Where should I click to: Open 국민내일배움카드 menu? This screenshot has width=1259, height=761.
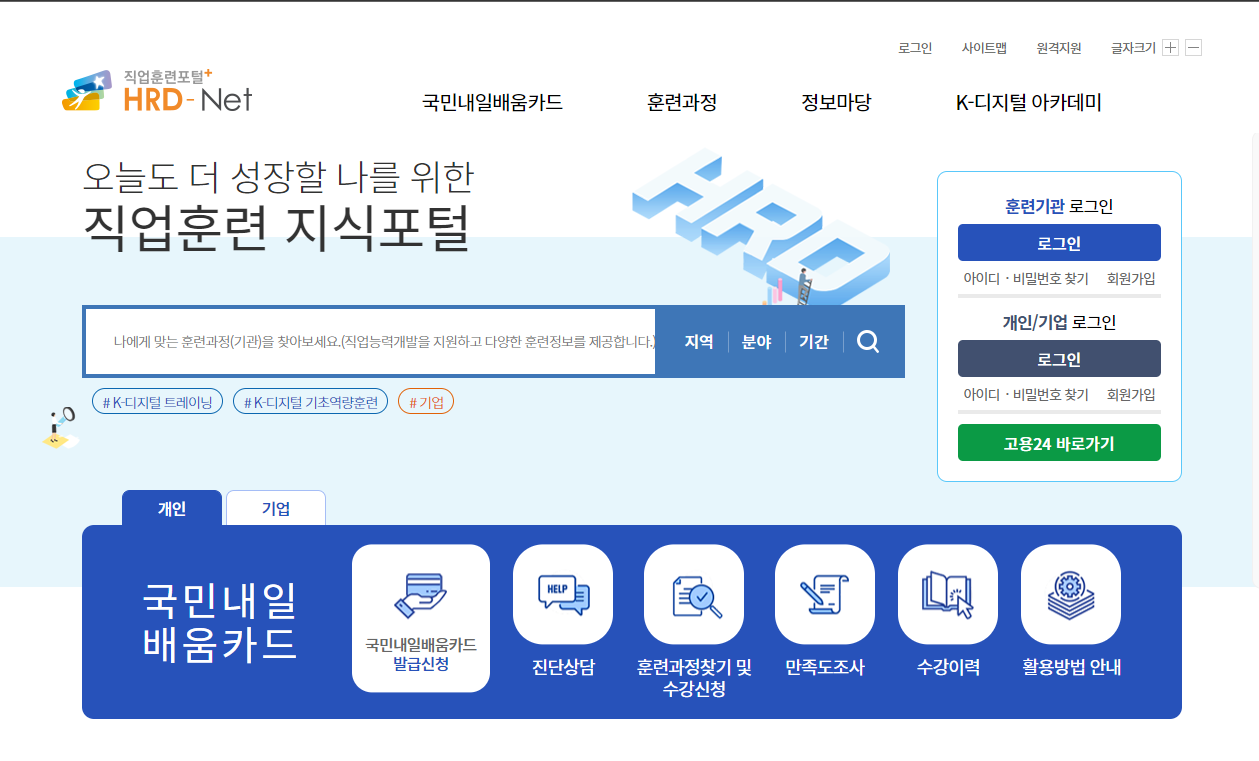point(493,102)
